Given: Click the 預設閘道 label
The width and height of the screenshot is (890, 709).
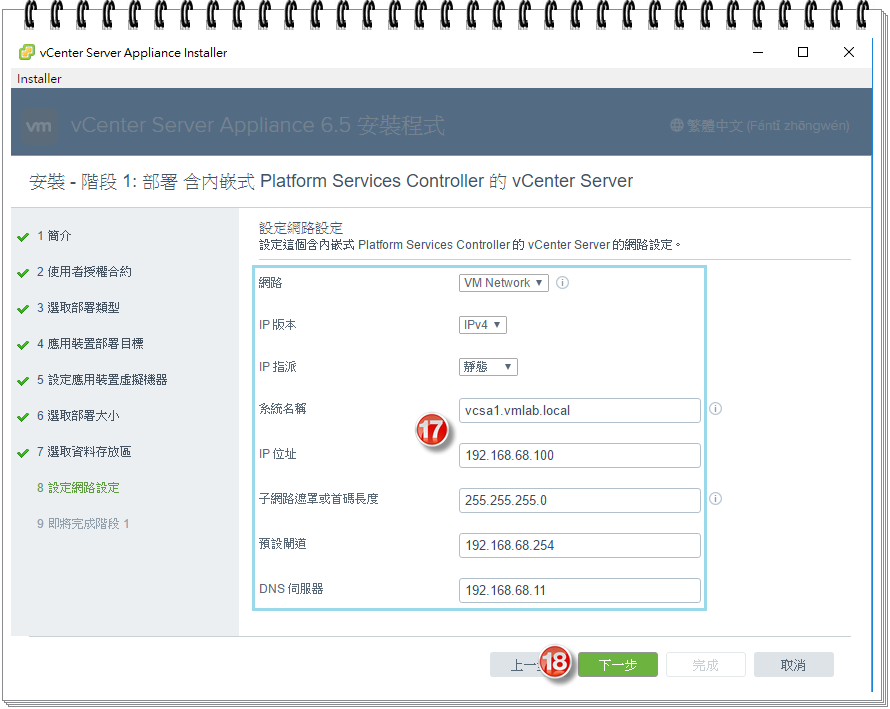Looking at the screenshot, I should [x=283, y=544].
